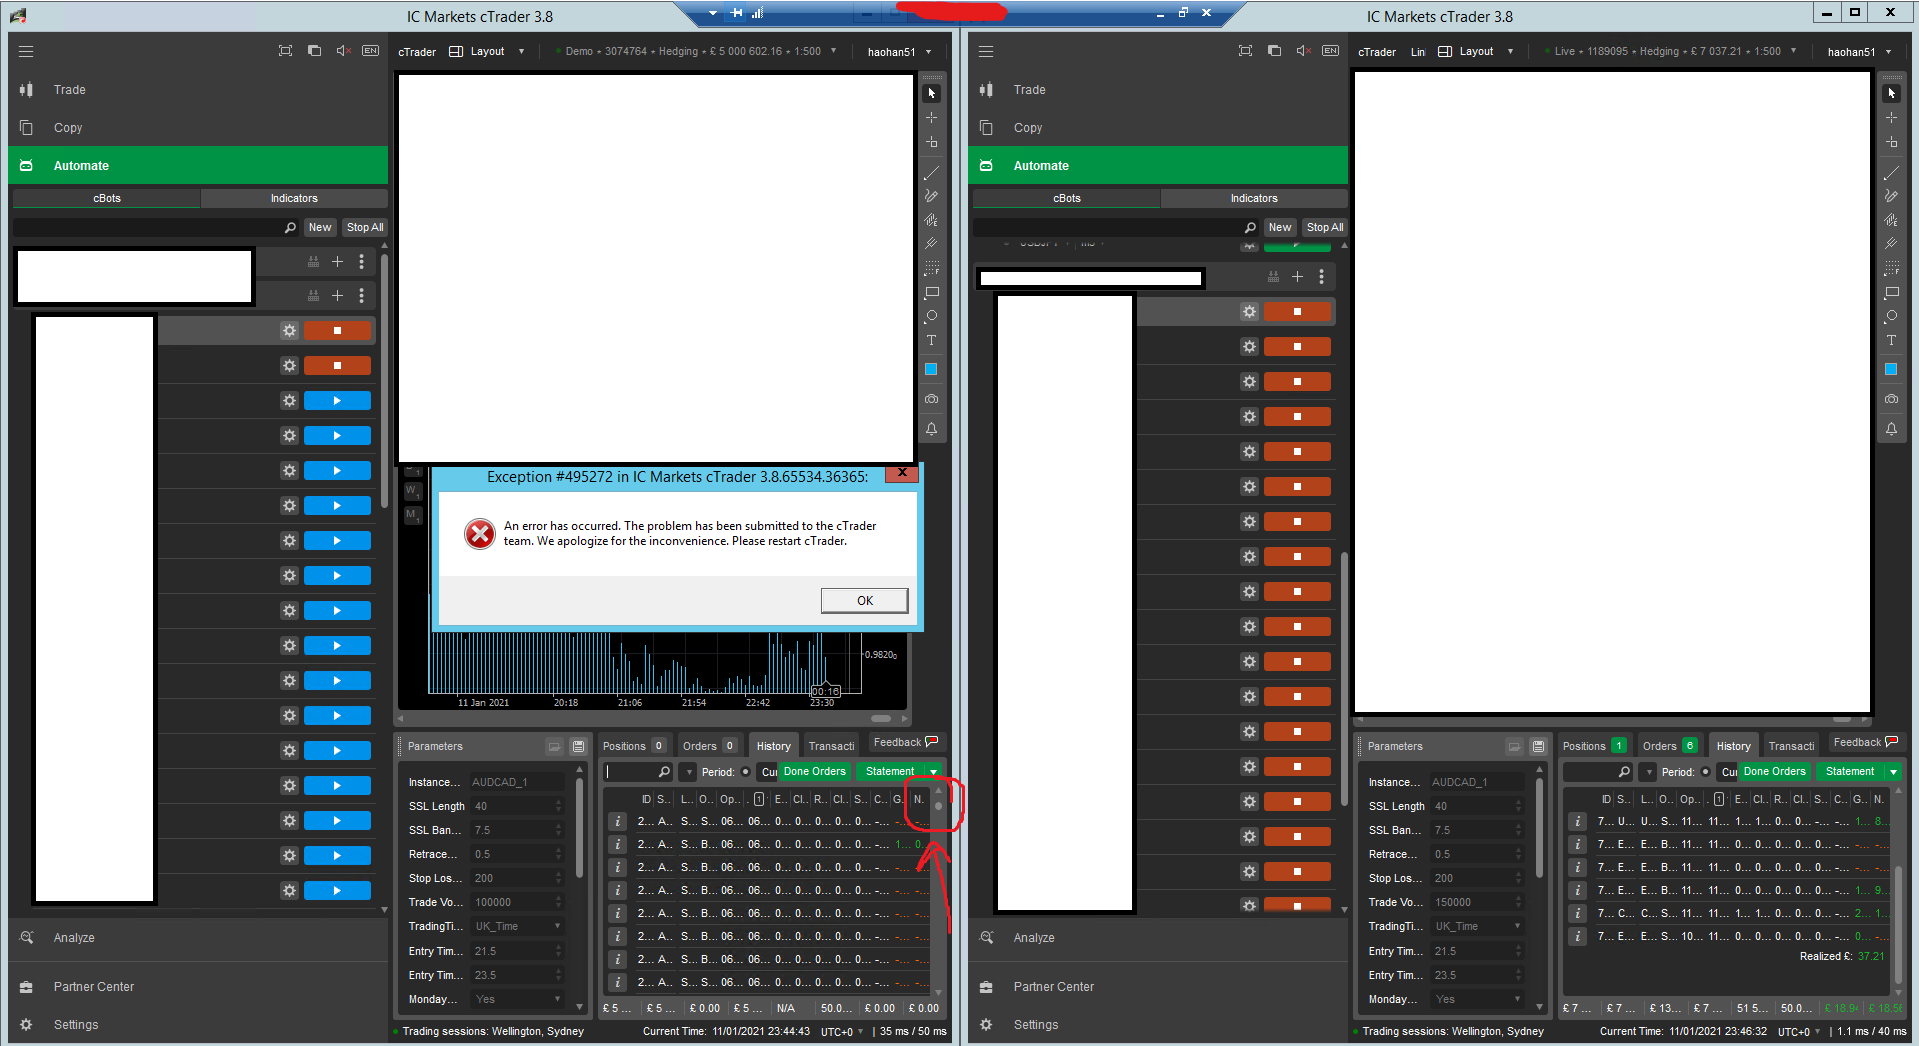Viewport: 1919px width, 1046px height.
Task: Click OK in the exception dialog
Action: point(865,600)
